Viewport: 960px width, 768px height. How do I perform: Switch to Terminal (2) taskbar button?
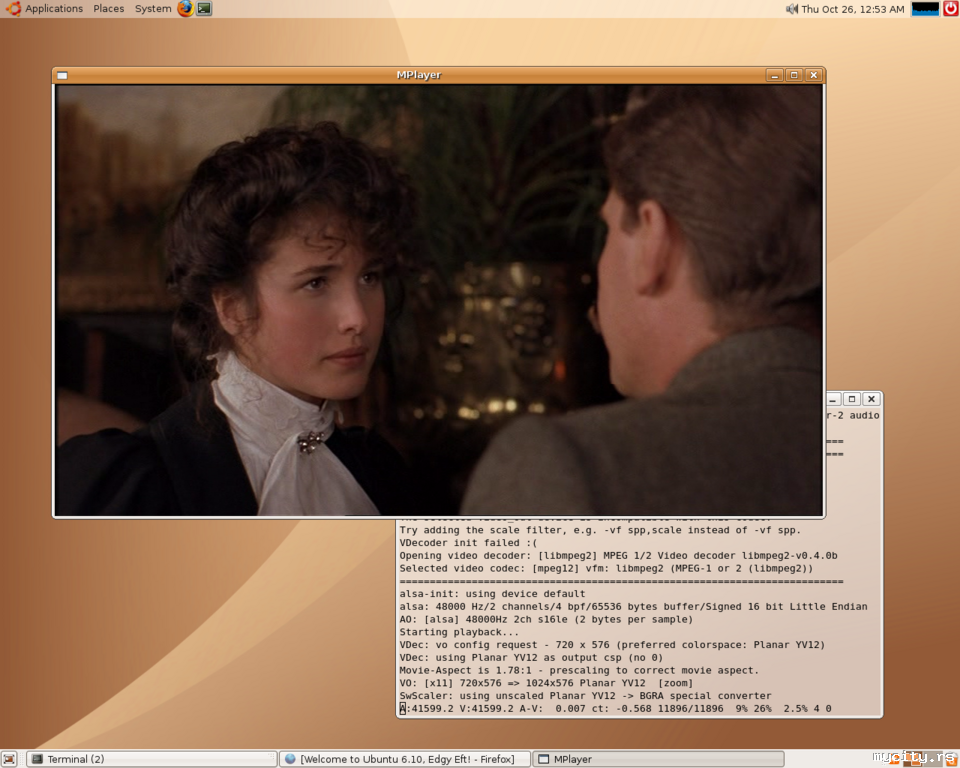click(x=151, y=759)
